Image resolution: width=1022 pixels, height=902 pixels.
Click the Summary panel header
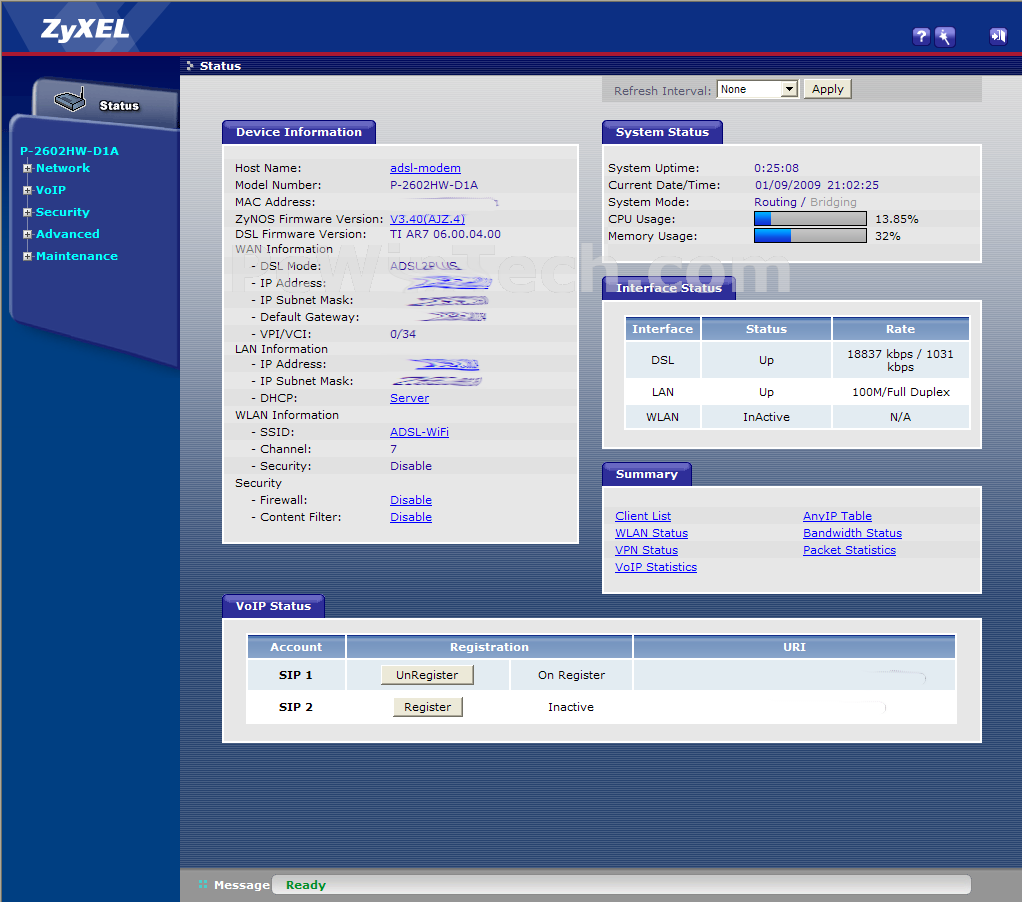pyautogui.click(x=647, y=474)
